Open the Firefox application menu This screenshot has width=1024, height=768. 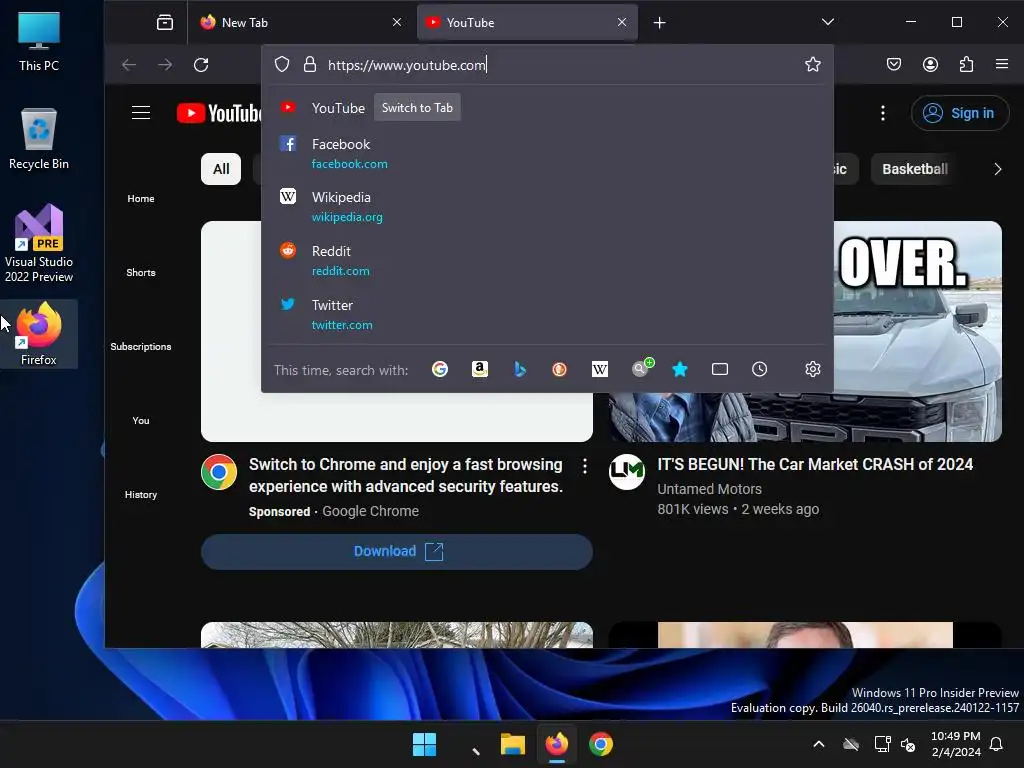(1002, 64)
